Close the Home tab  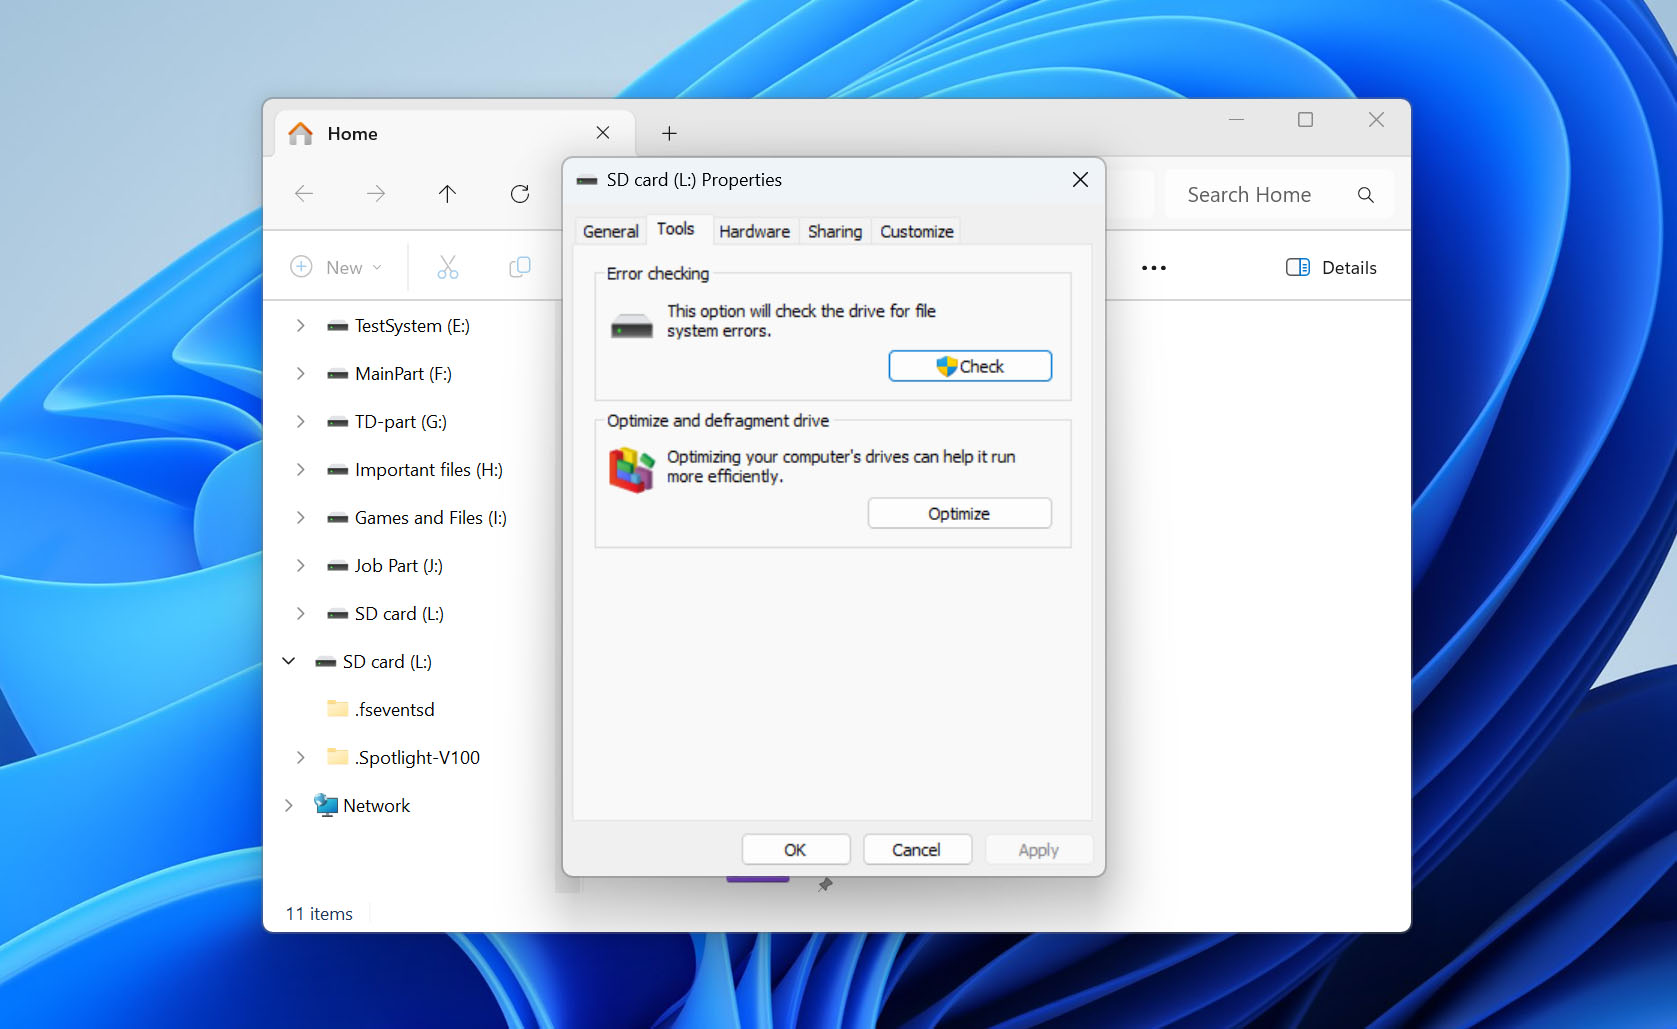tap(603, 132)
